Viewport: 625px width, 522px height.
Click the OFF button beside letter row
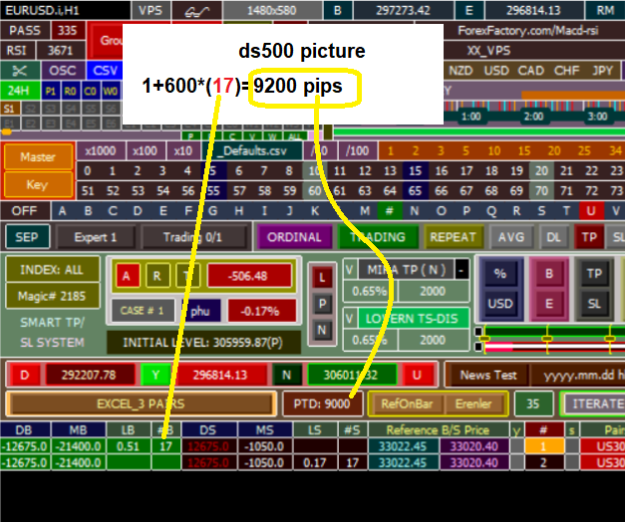(x=25, y=210)
